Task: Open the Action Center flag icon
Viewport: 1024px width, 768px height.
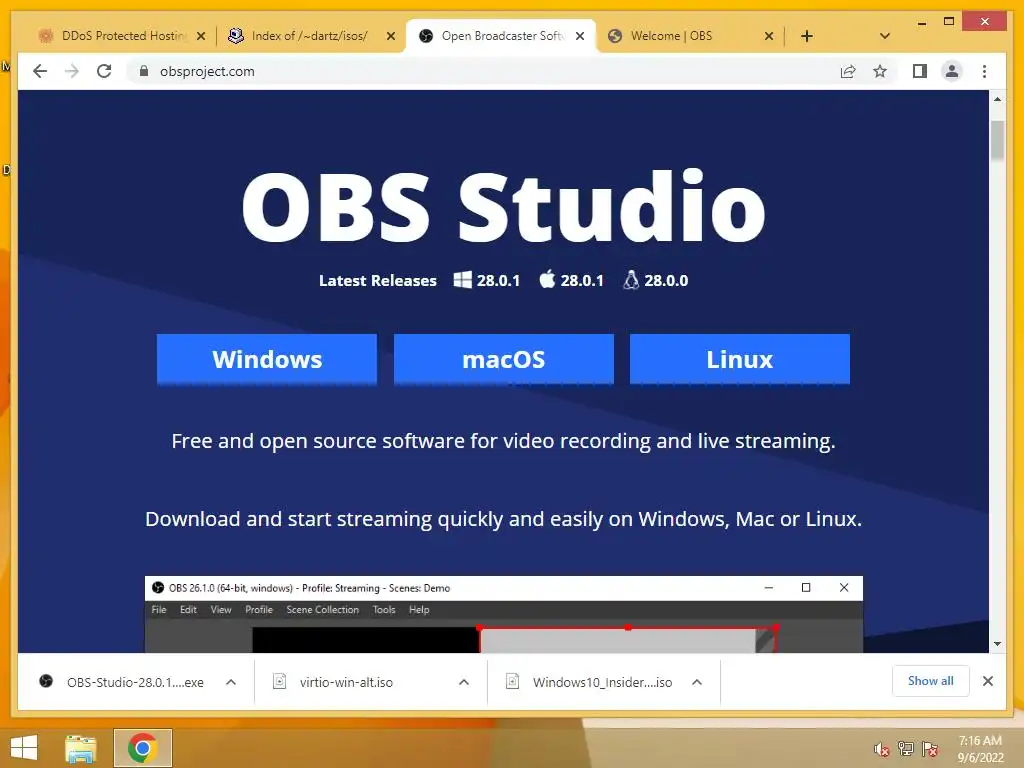Action: click(930, 749)
